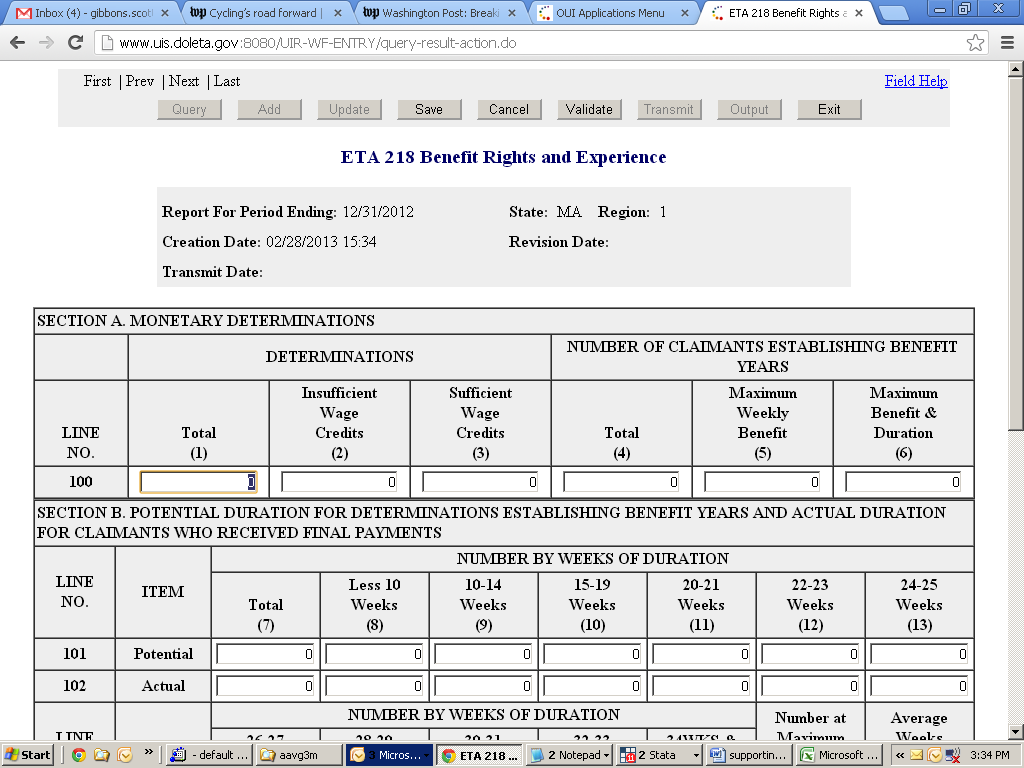1024x768 pixels.
Task: Open a new browser tab
Action: coord(893,13)
